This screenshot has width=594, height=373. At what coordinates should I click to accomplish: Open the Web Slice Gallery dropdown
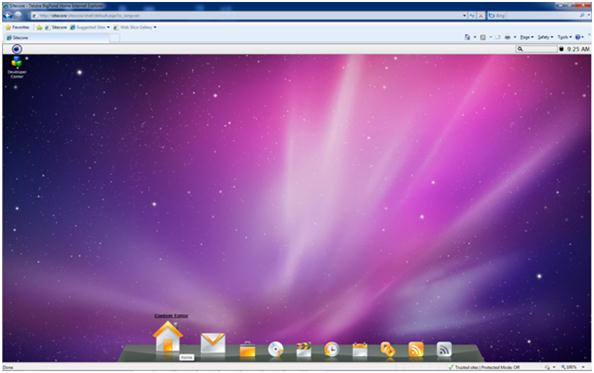135,28
